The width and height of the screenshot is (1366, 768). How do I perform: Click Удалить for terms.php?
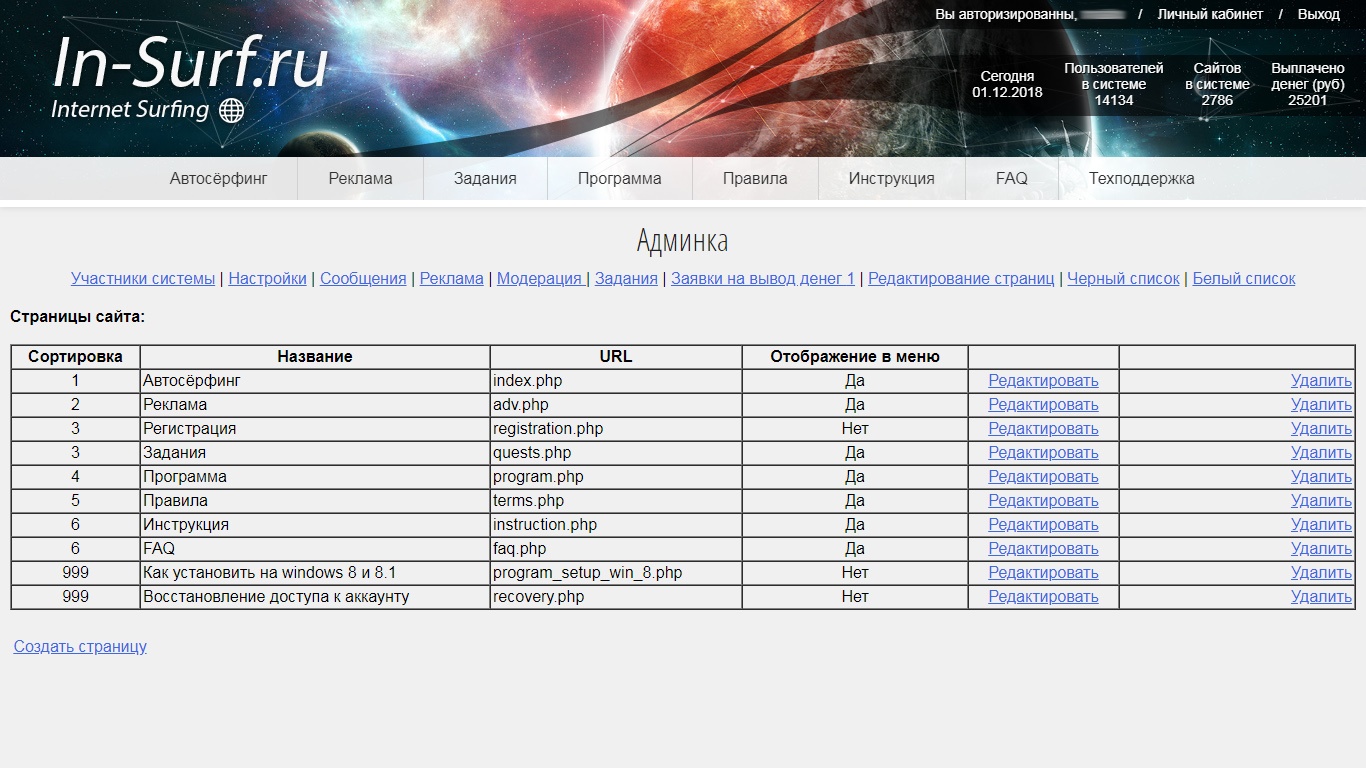point(1321,501)
